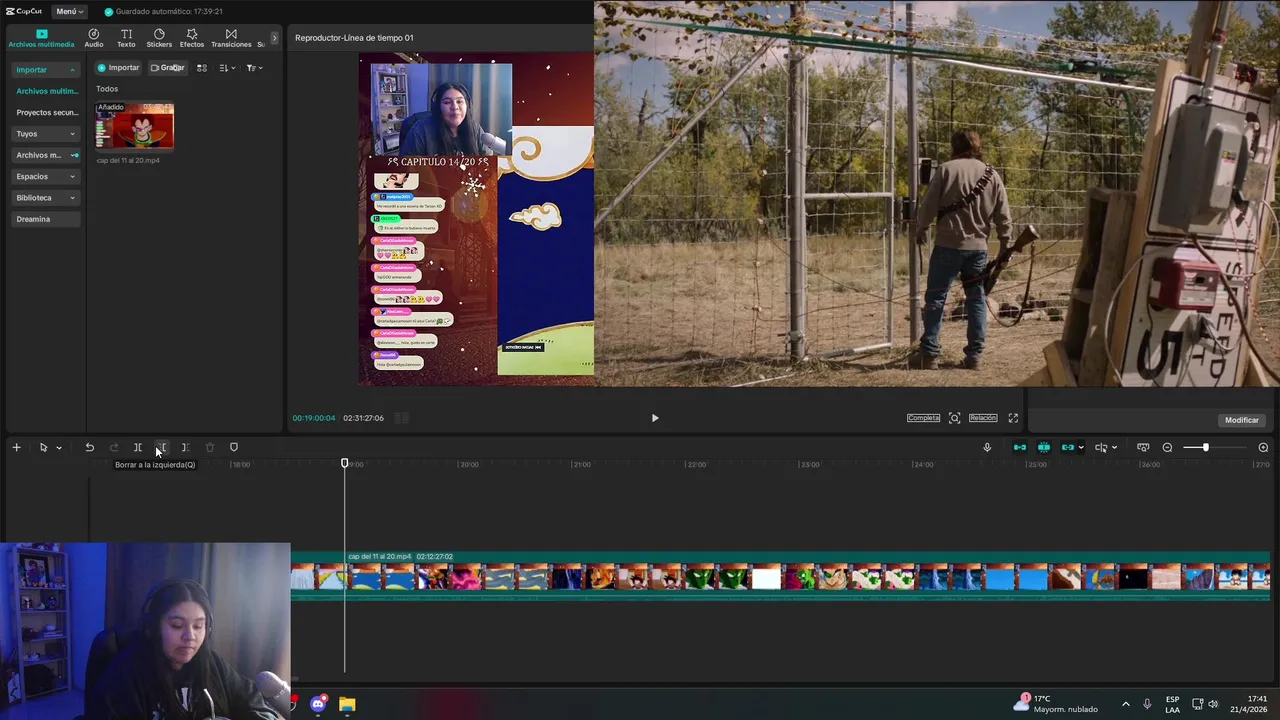This screenshot has height=720, width=1280.
Task: Open the media filter dropdown
Action: (x=254, y=68)
